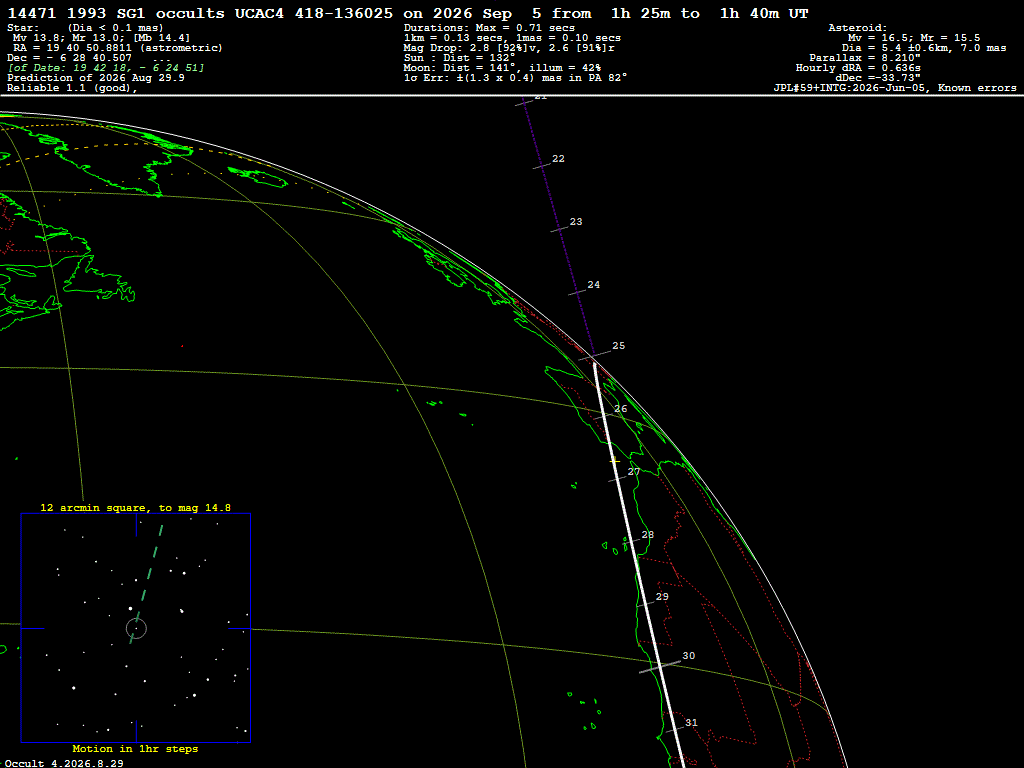Screen dimensions: 1024x768
Task: Select the minute 29 tick mark
Action: tap(662, 596)
